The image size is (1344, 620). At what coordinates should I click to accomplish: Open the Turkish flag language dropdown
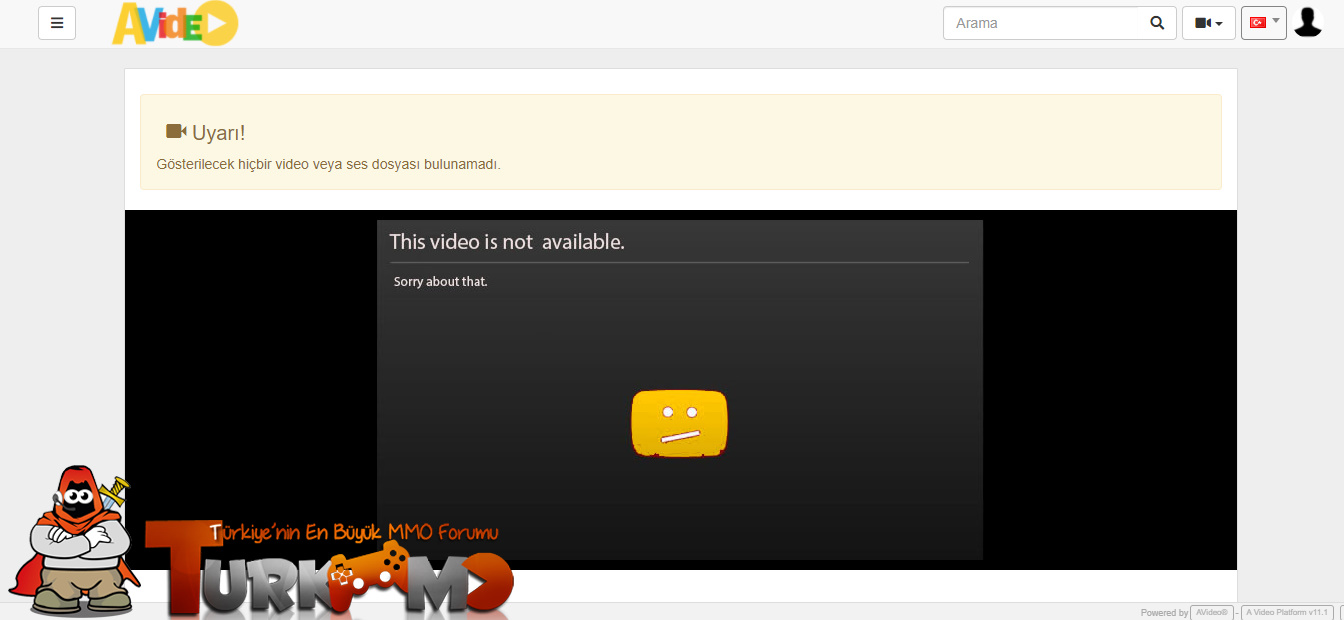[1264, 23]
